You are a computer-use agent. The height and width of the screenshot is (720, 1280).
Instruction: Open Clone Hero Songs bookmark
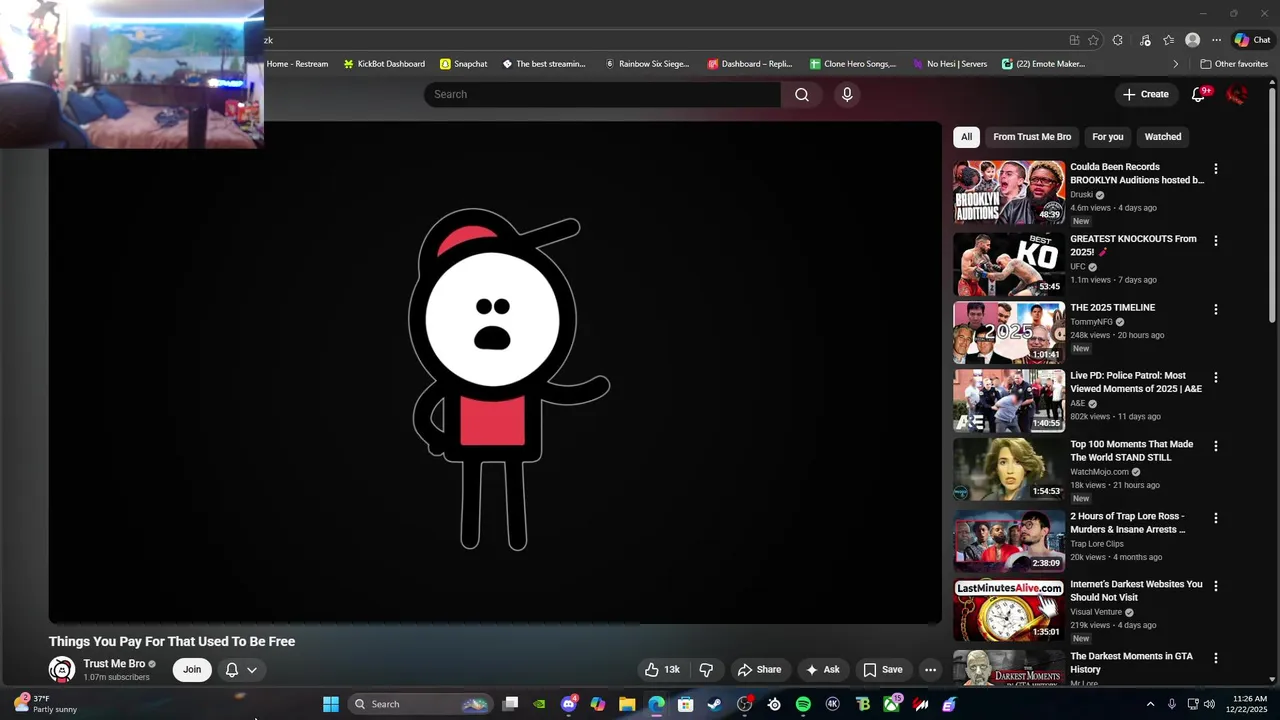(853, 64)
